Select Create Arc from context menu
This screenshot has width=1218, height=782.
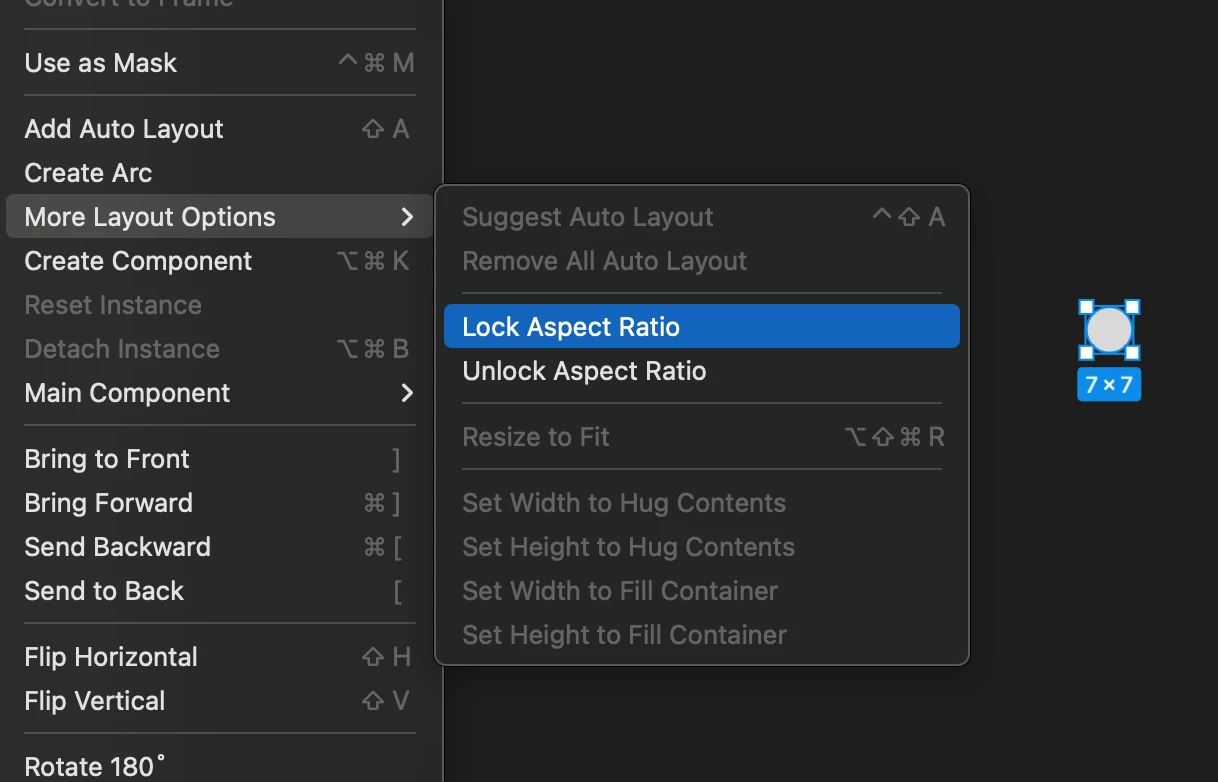pyautogui.click(x=88, y=173)
